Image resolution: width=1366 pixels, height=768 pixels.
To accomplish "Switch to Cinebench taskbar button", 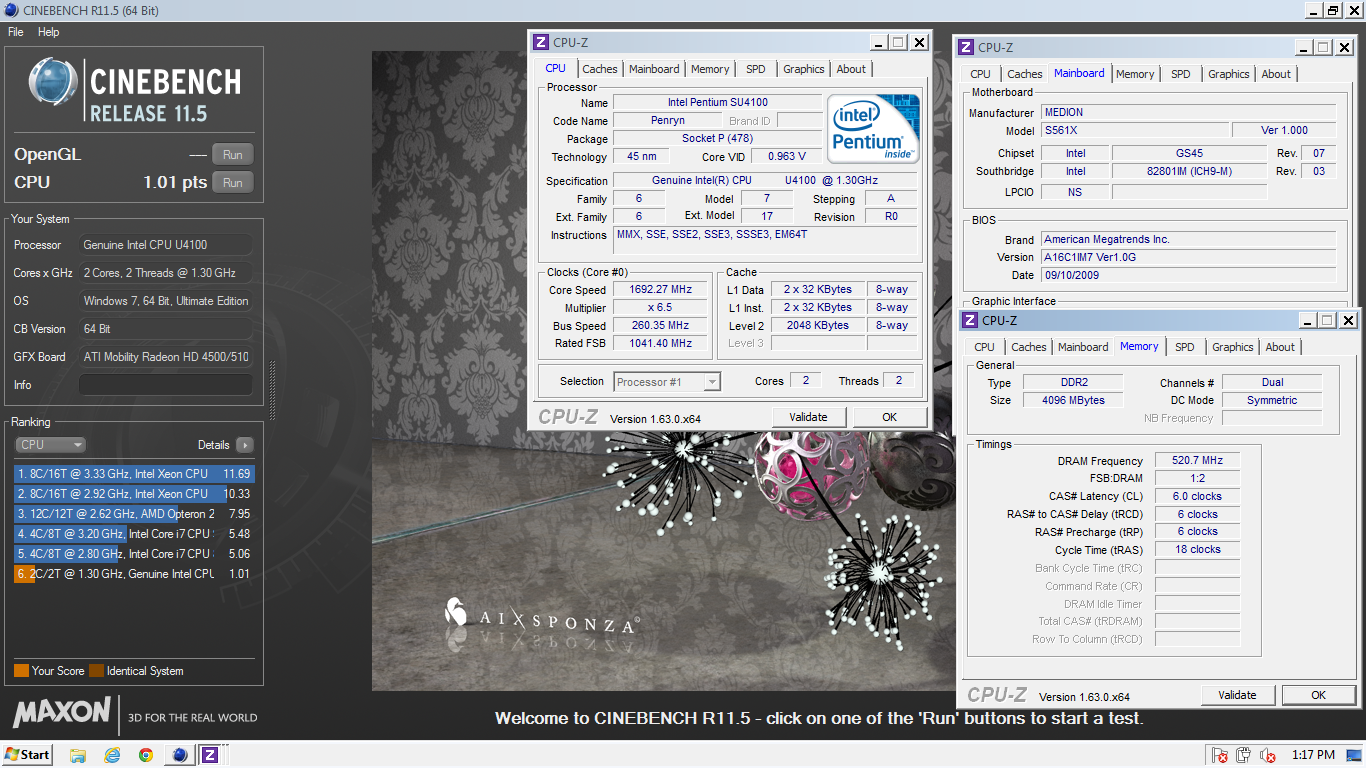I will point(180,755).
